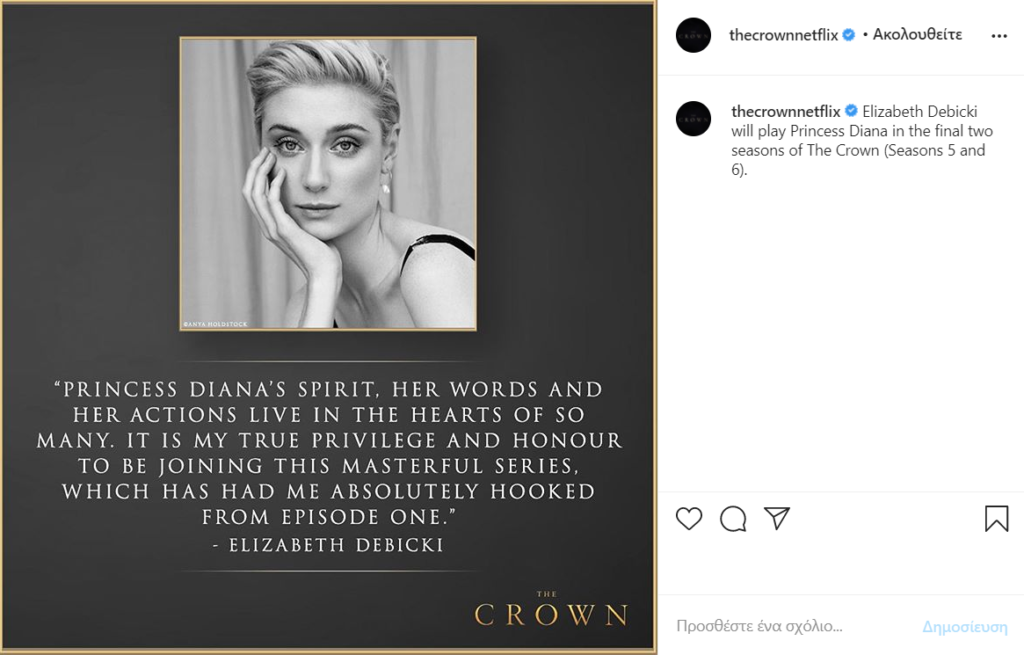Open thecrownnetflix profile from the header username

coord(783,35)
